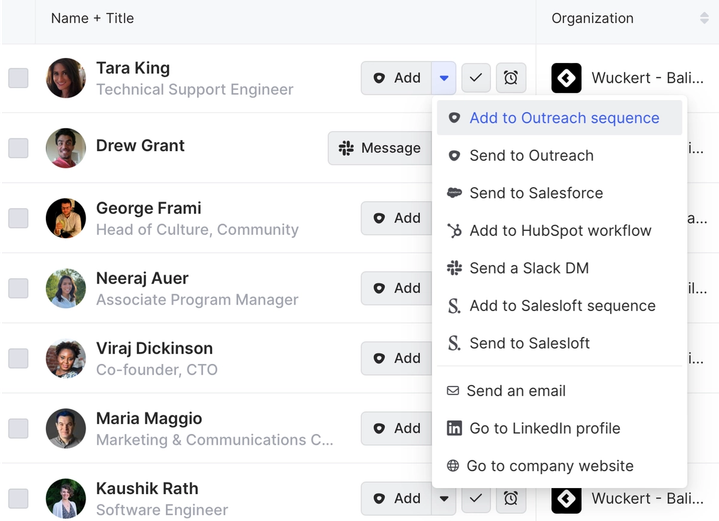Click the alarm clock icon for Tara King

coord(510,78)
